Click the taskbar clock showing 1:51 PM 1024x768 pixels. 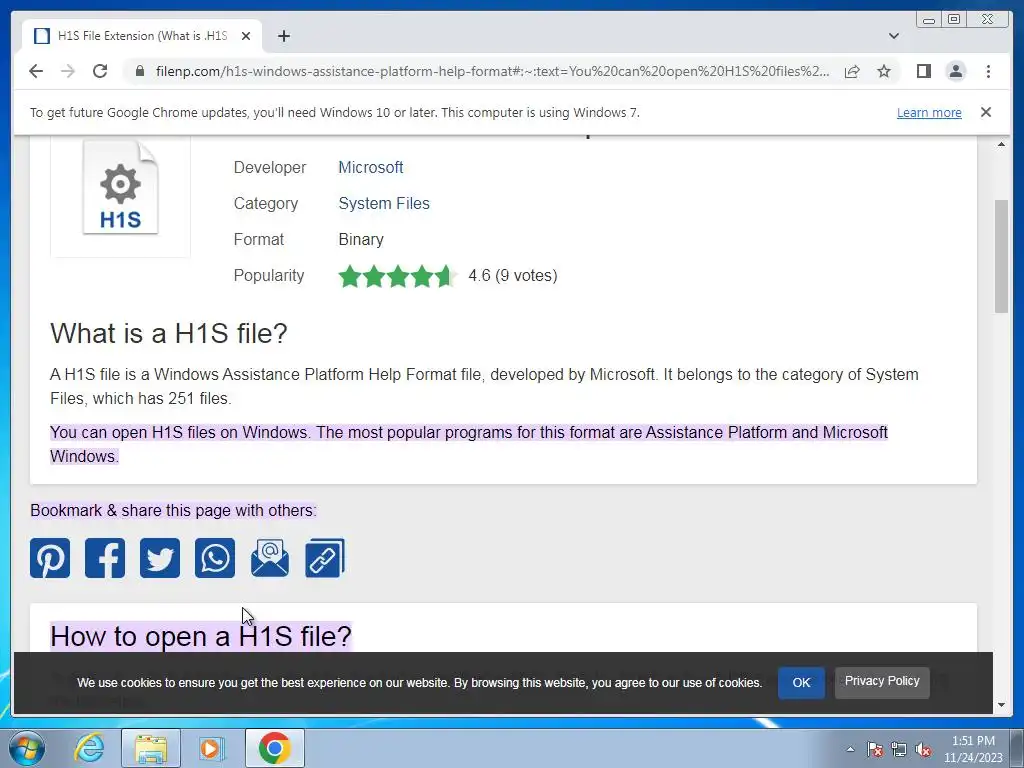pyautogui.click(x=973, y=749)
